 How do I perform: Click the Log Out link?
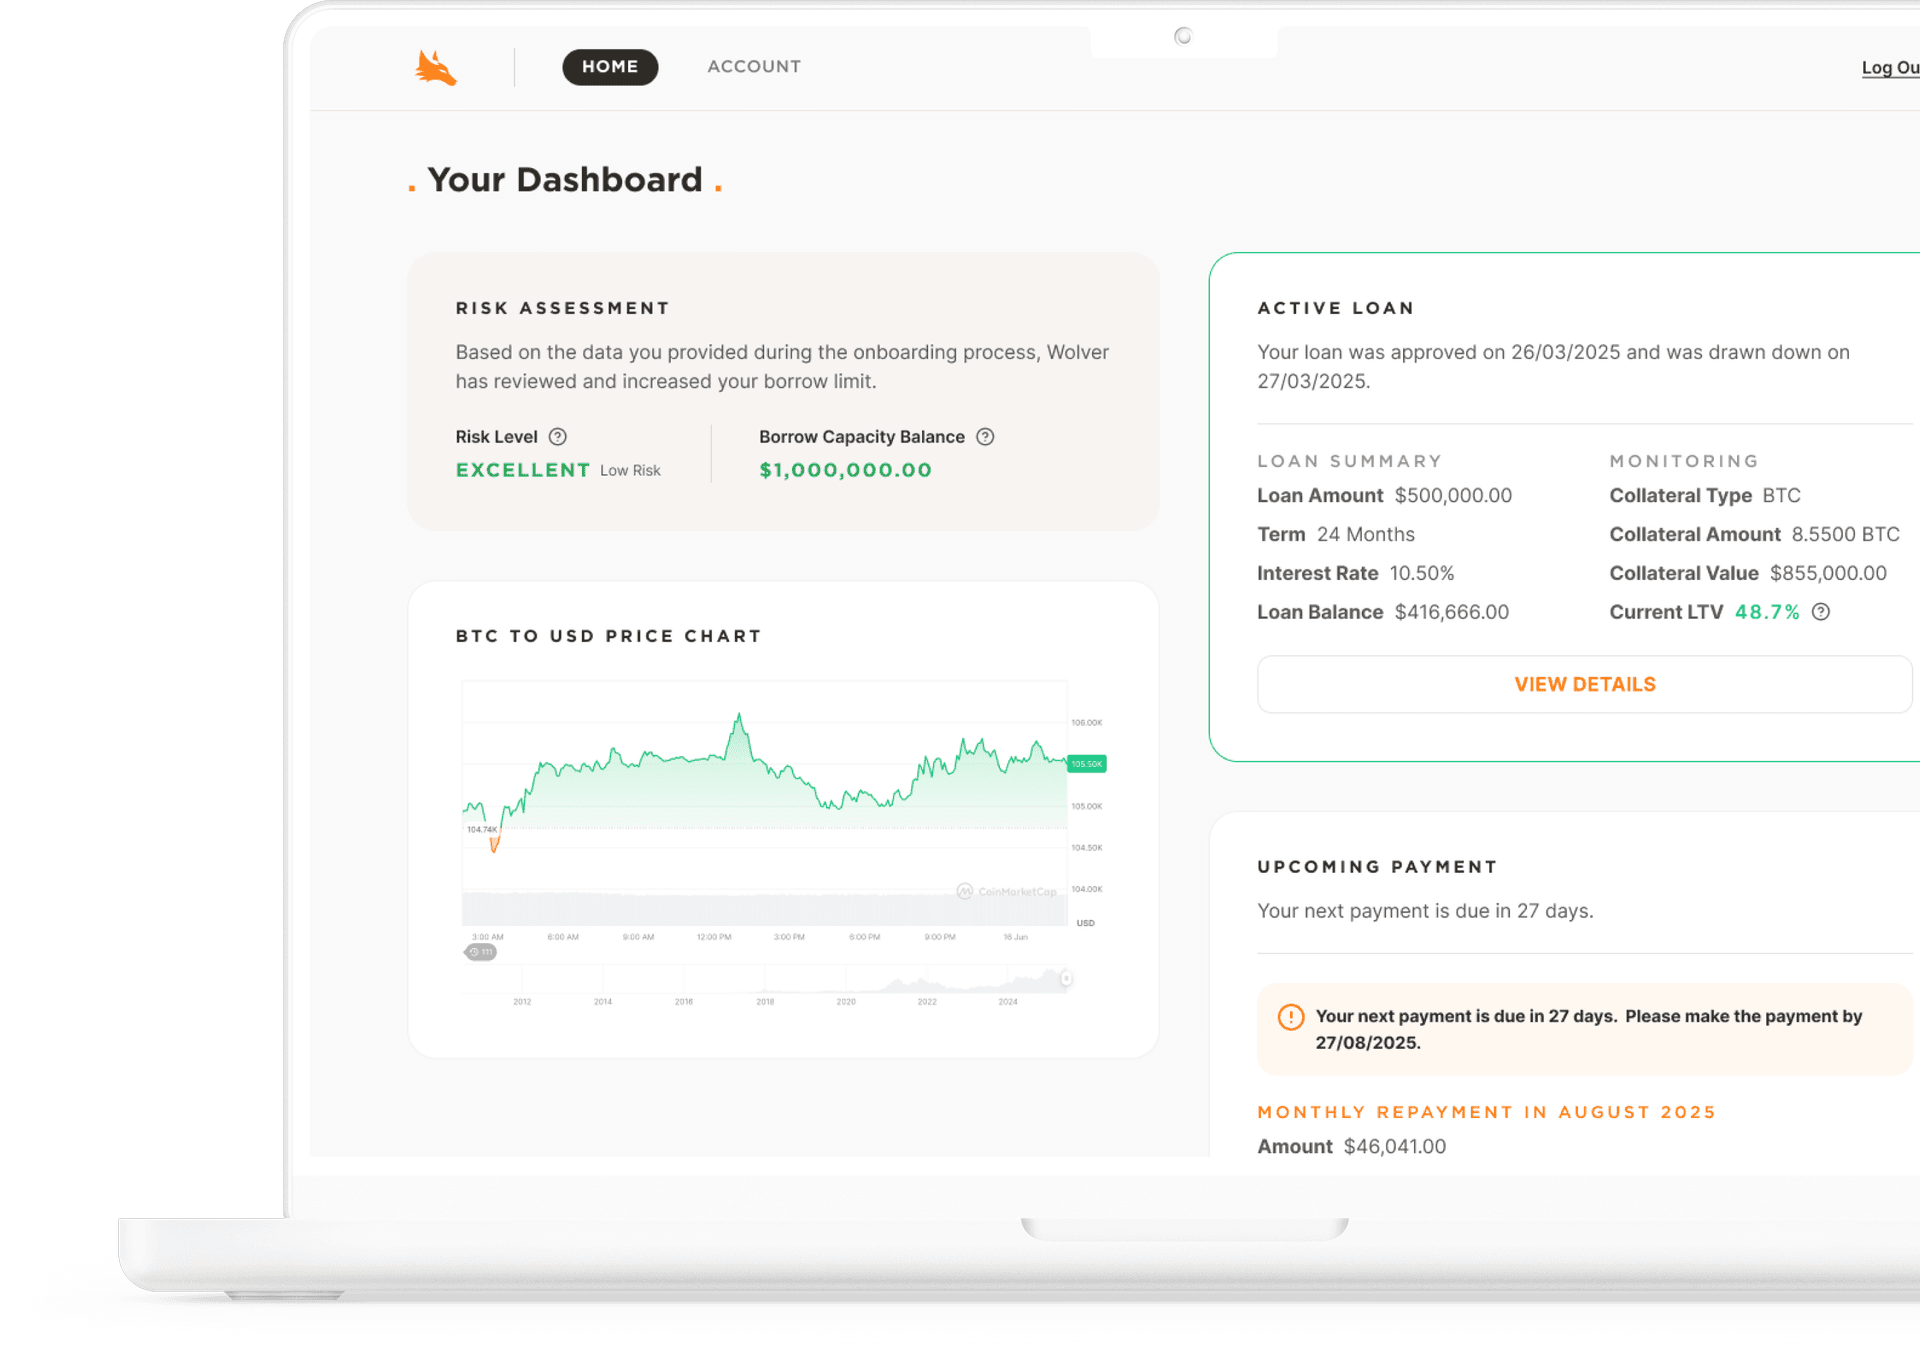click(1889, 68)
